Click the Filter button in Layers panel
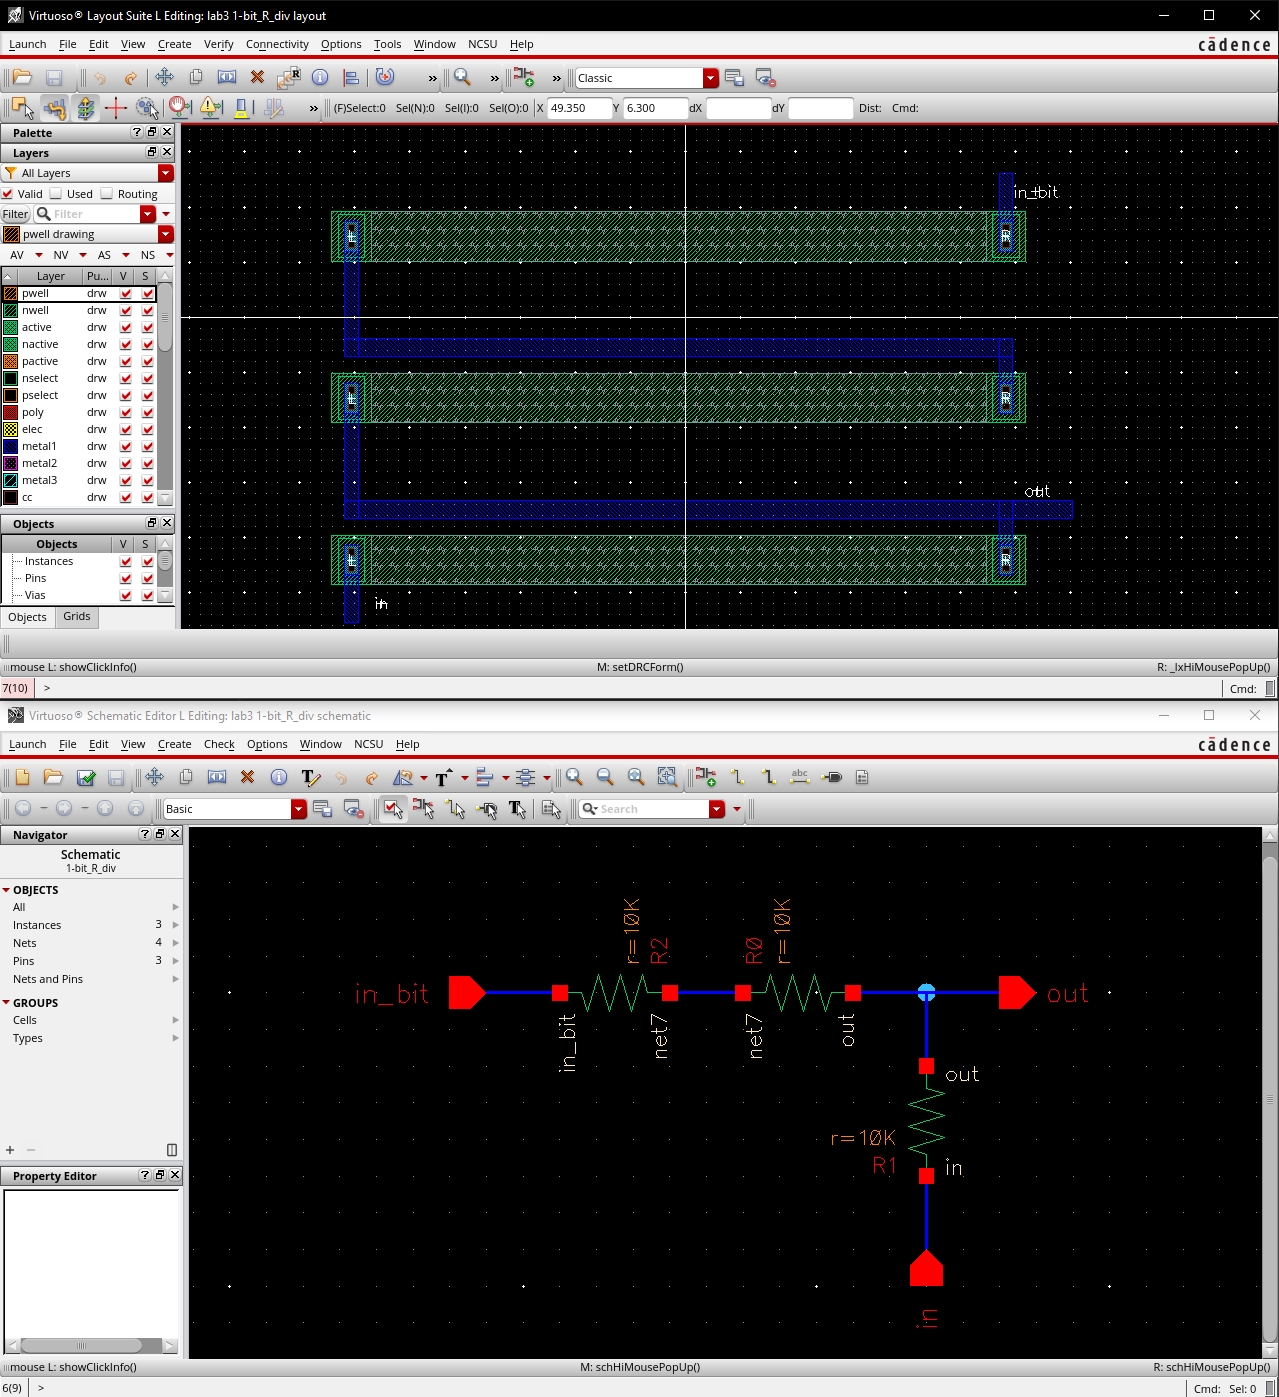 point(16,214)
